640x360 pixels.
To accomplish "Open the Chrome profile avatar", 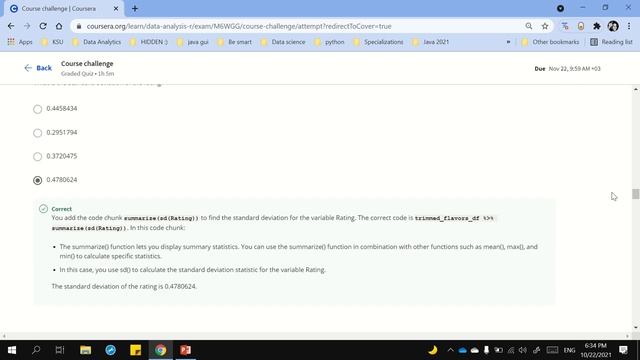I will (613, 26).
